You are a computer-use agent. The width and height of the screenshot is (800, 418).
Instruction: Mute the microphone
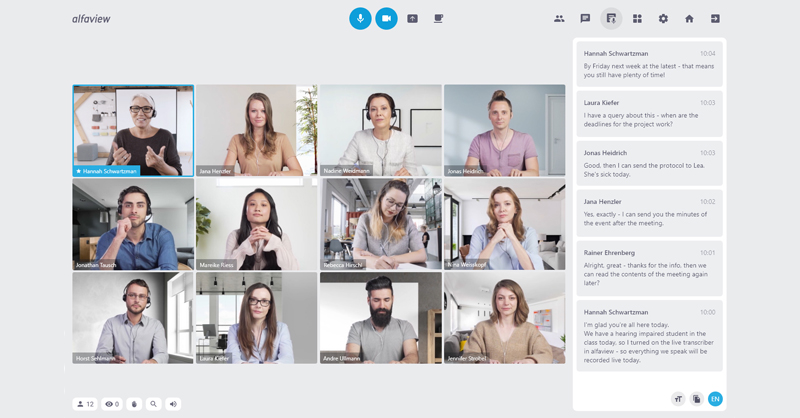[x=360, y=18]
